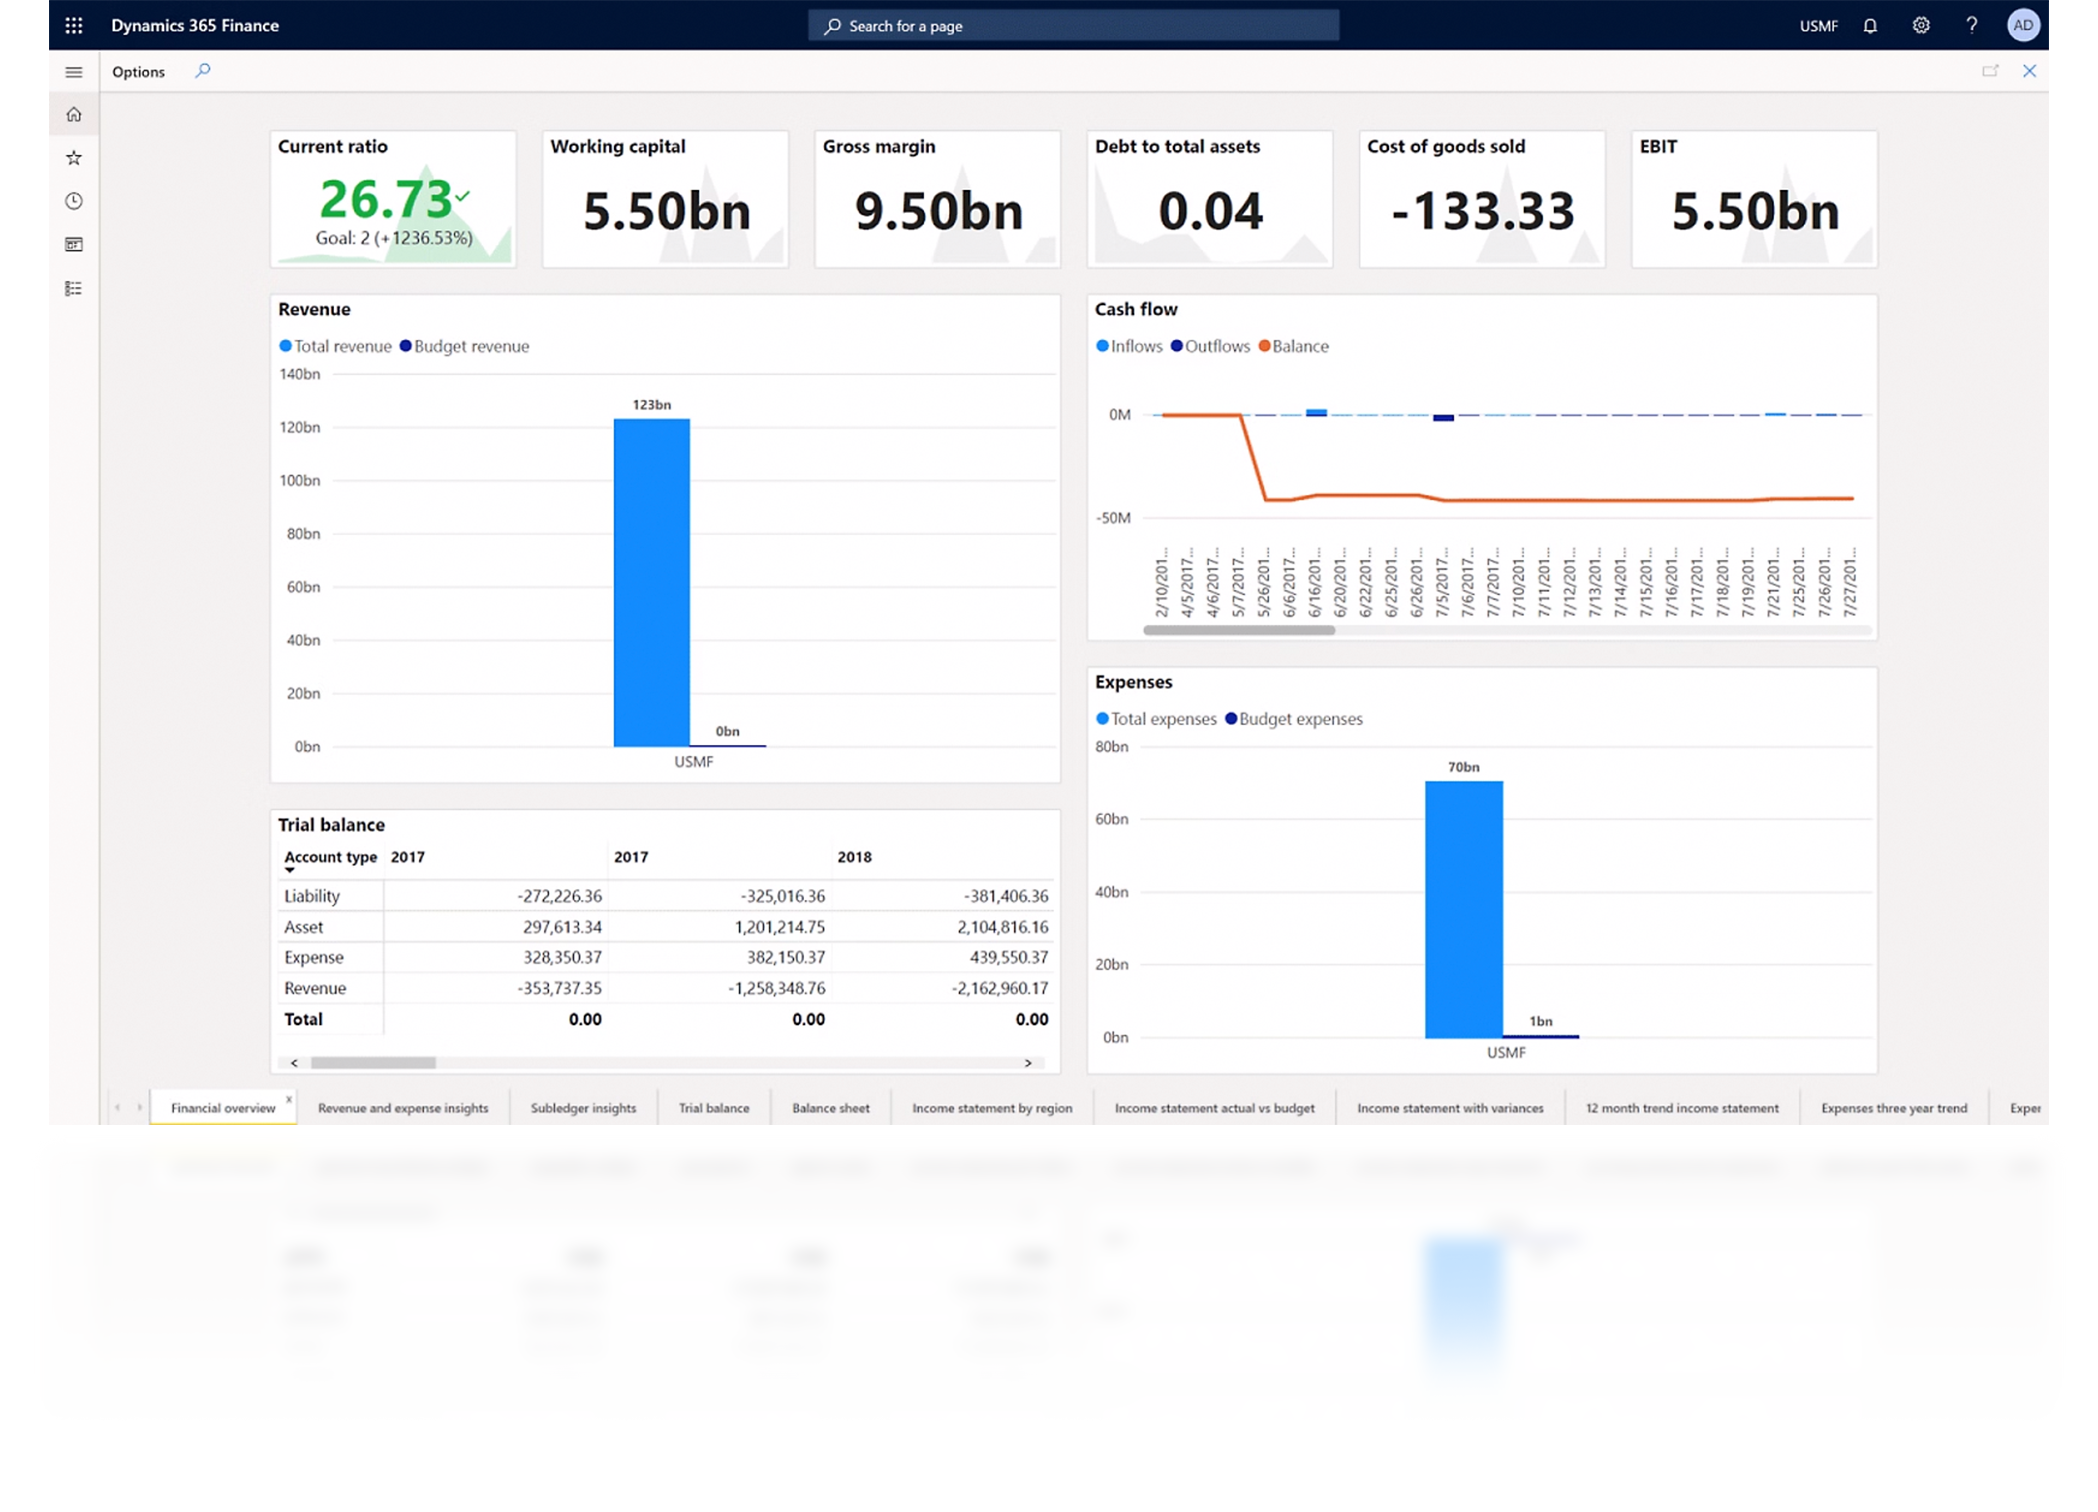Image resolution: width=2098 pixels, height=1512 pixels.
Task: Open Modules list icon in sidebar
Action: [x=74, y=289]
